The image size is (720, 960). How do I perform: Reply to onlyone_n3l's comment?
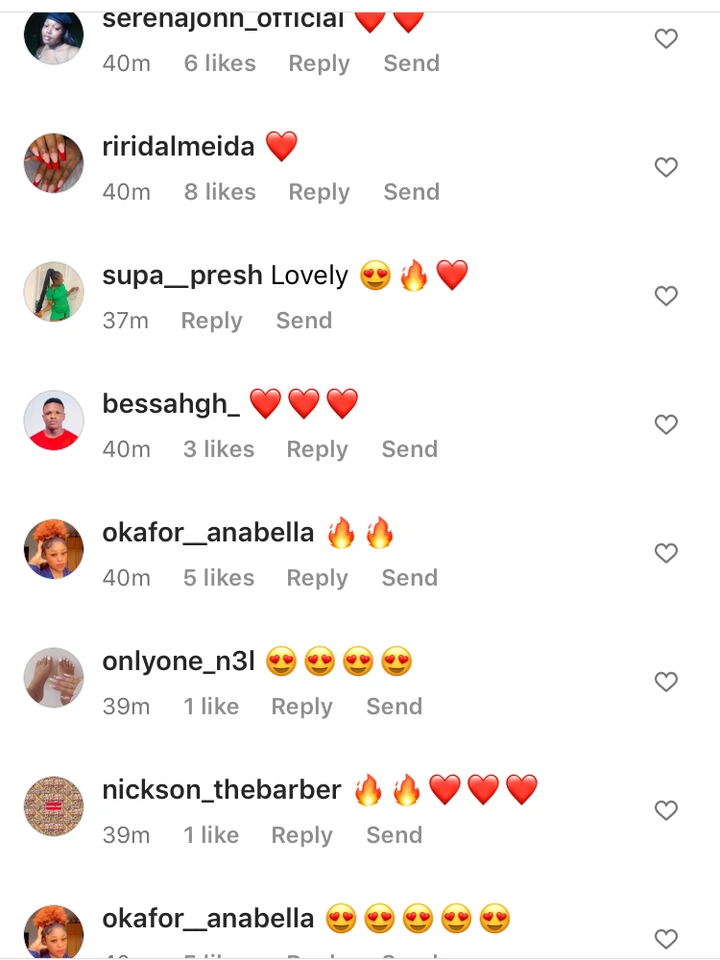coord(302,707)
